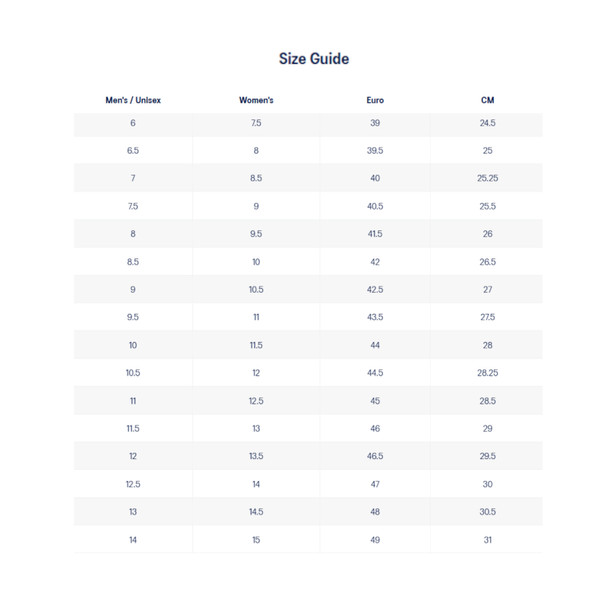
Task: Select Euro size 46.5 cell
Action: pos(375,456)
